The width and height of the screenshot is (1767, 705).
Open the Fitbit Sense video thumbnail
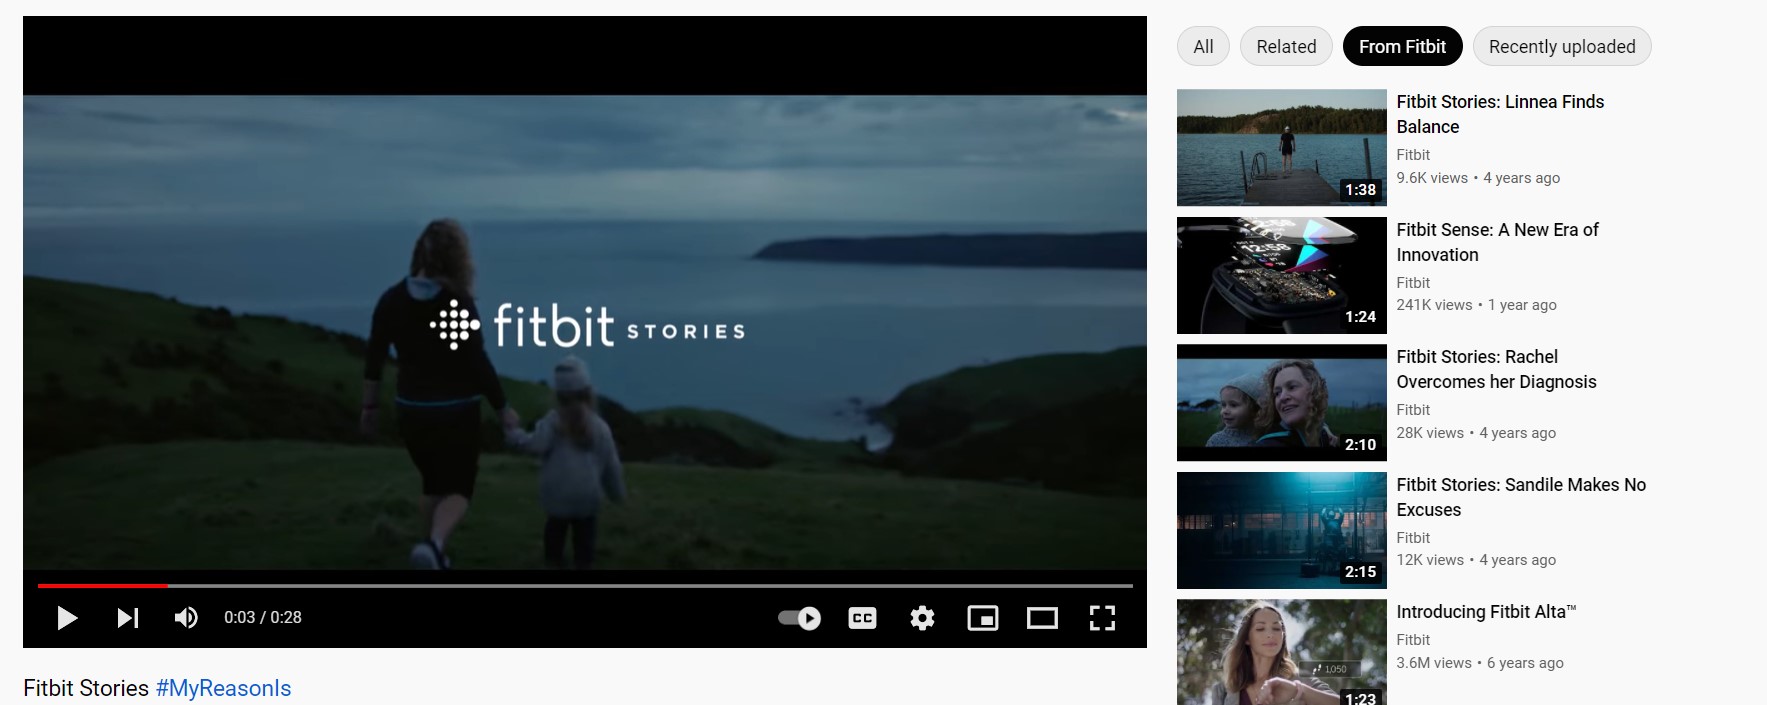click(1281, 275)
